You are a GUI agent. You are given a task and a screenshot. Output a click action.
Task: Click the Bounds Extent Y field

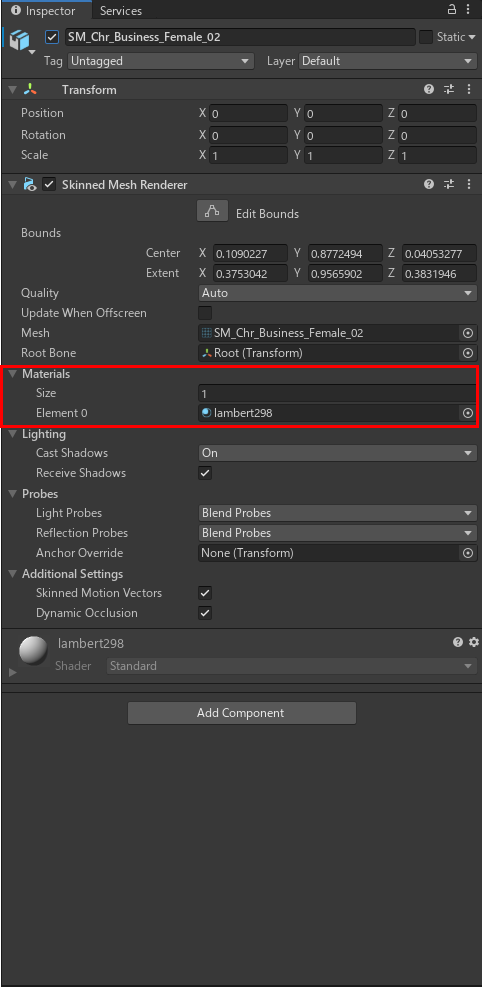point(345,274)
